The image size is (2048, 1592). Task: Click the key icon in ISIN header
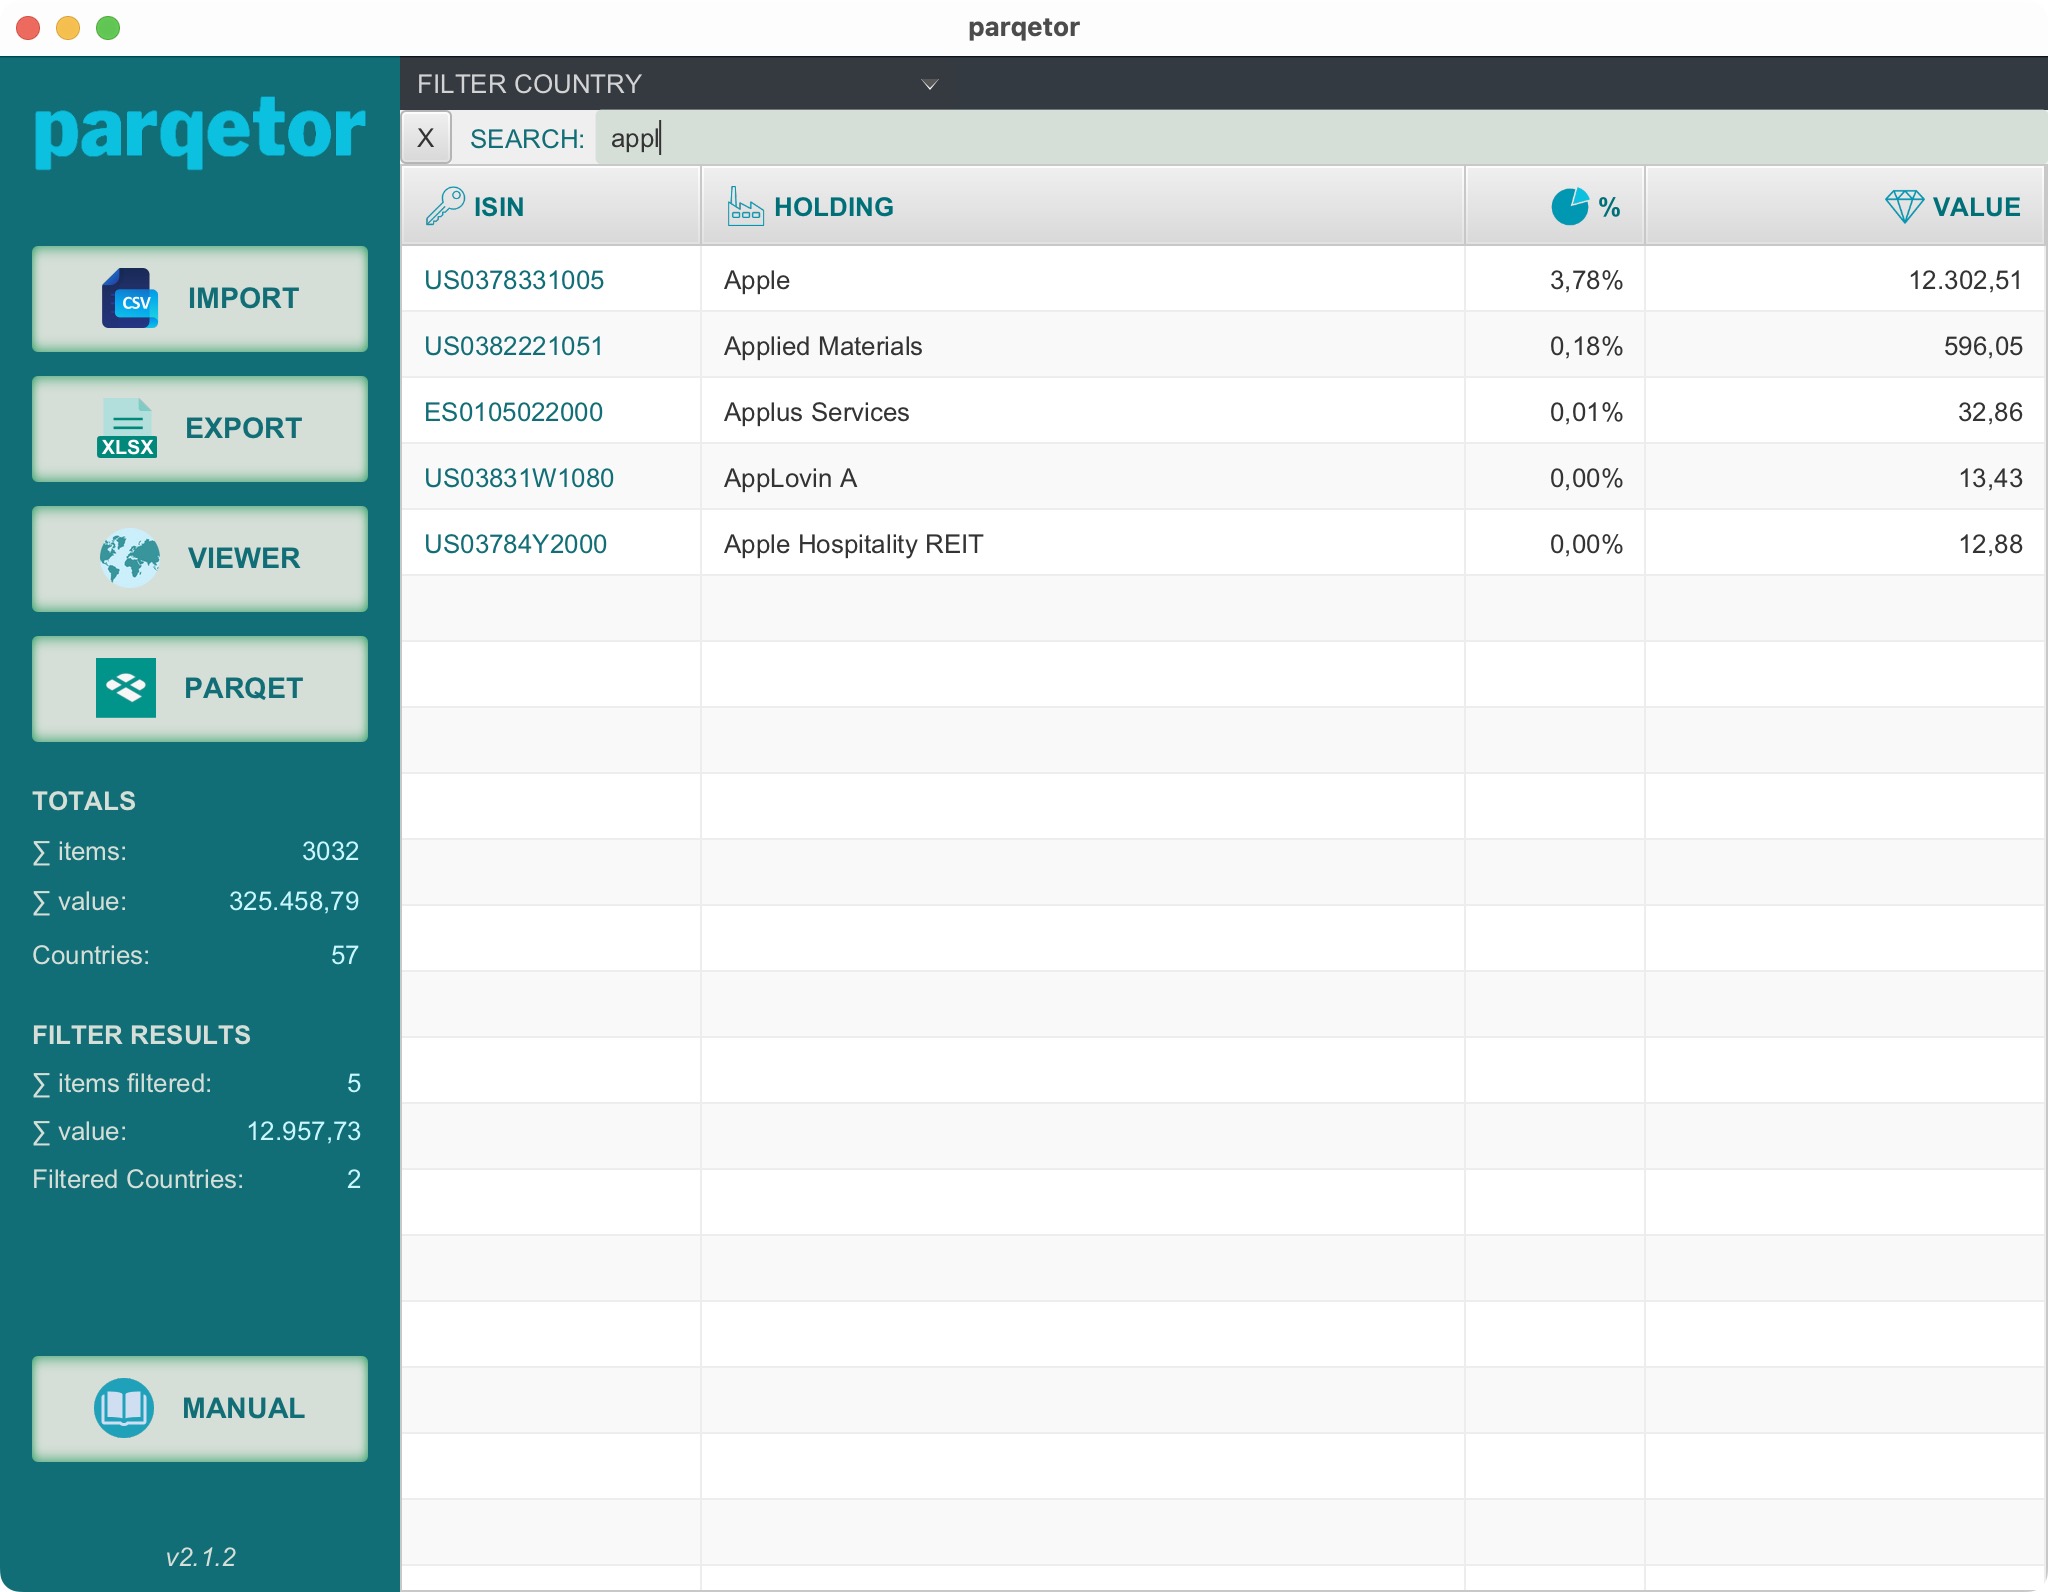[x=445, y=206]
